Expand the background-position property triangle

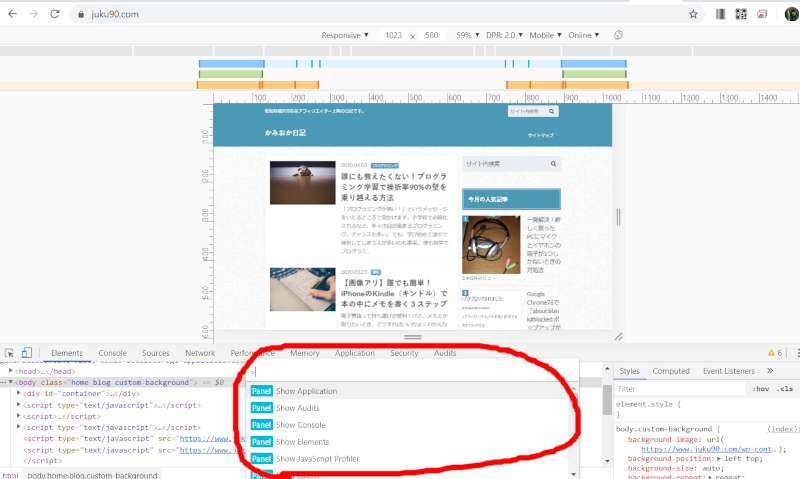coord(719,459)
